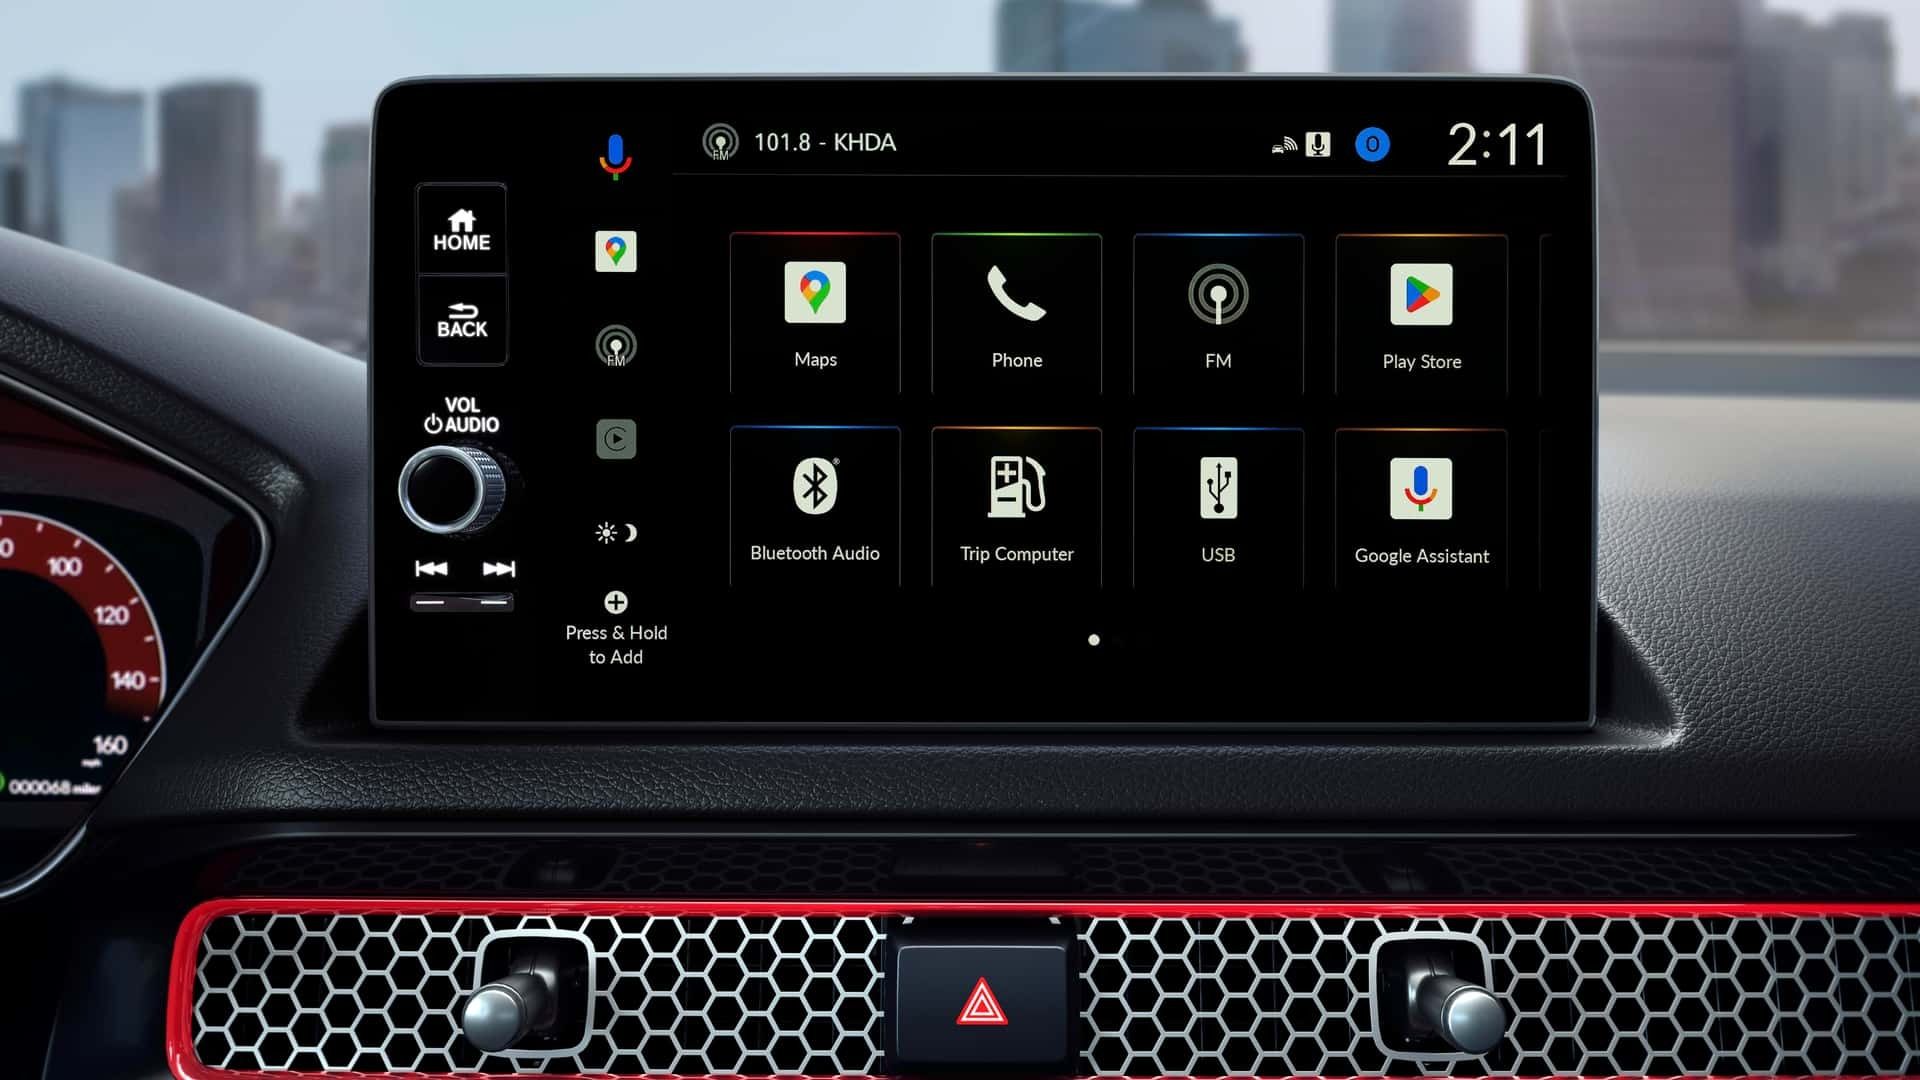
Task: Access USB media source
Action: tap(1216, 508)
